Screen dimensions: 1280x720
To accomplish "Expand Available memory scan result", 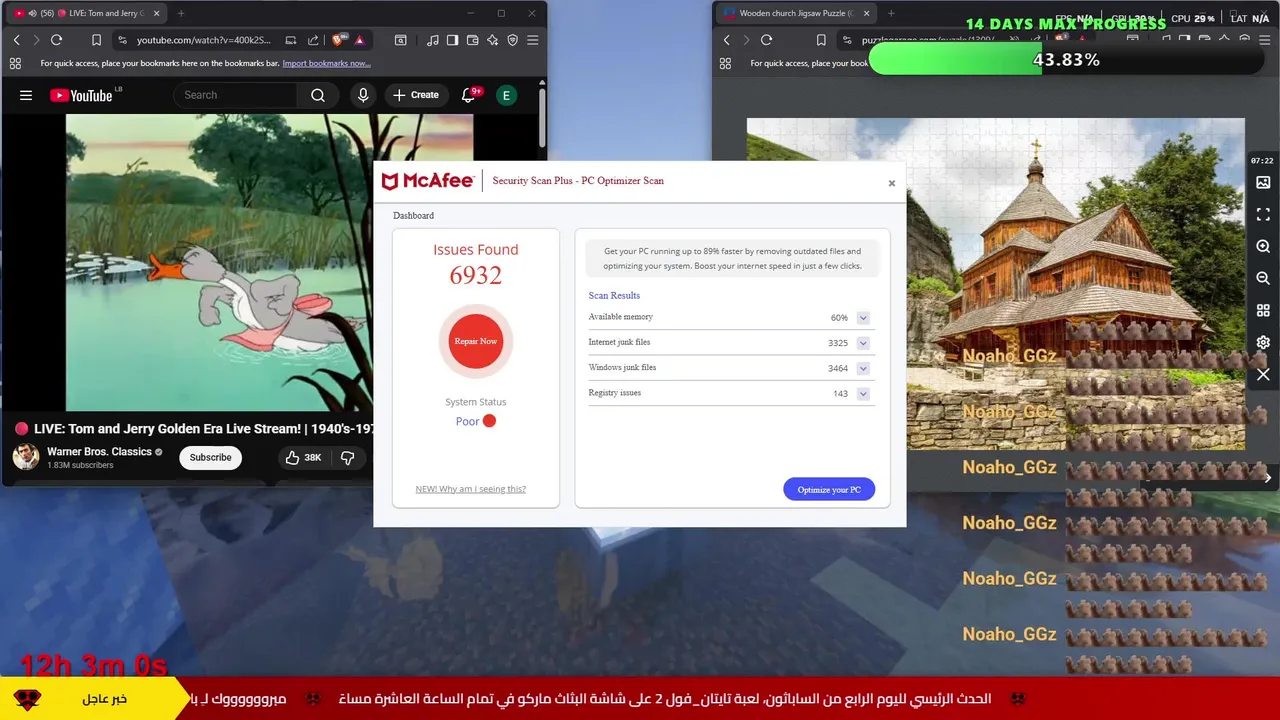I will coord(862,318).
